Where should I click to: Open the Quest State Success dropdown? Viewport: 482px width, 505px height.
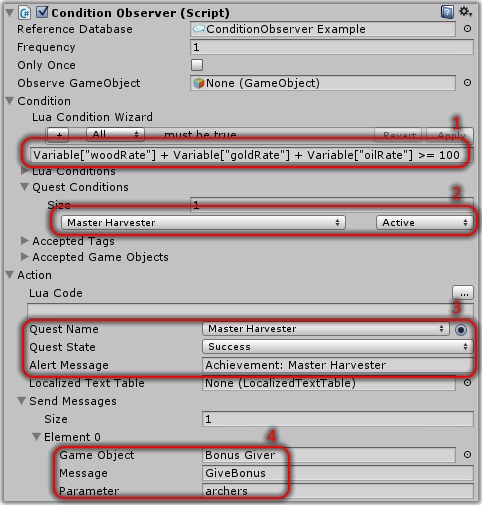(337, 347)
